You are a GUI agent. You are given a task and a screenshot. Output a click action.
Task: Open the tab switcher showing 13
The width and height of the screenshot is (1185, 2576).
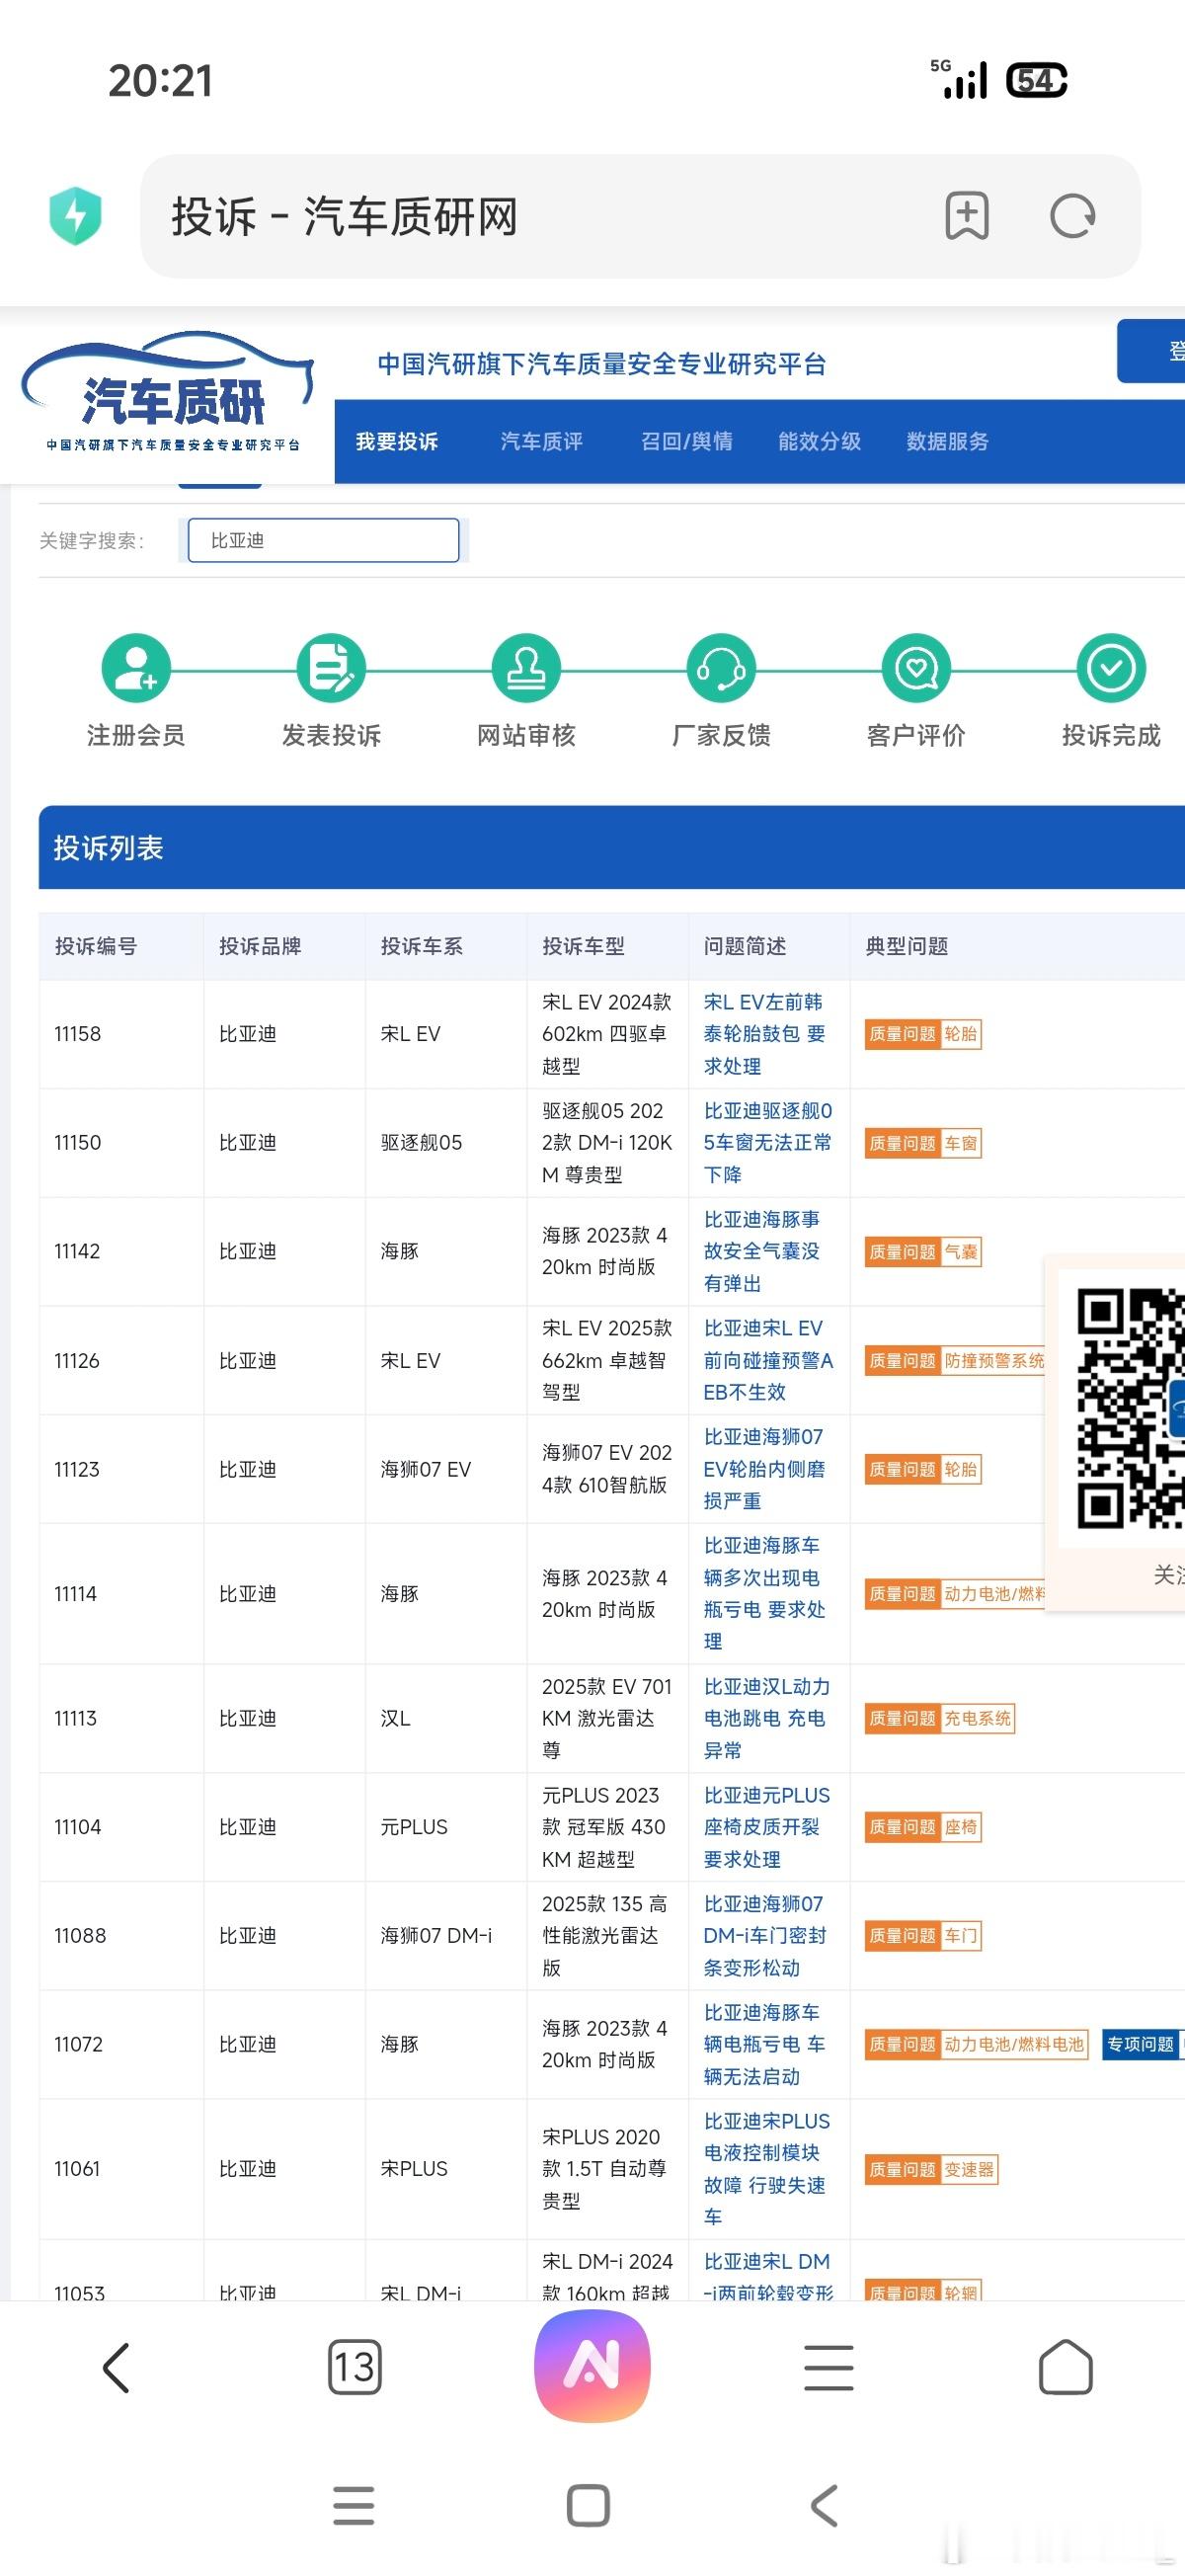(355, 2367)
